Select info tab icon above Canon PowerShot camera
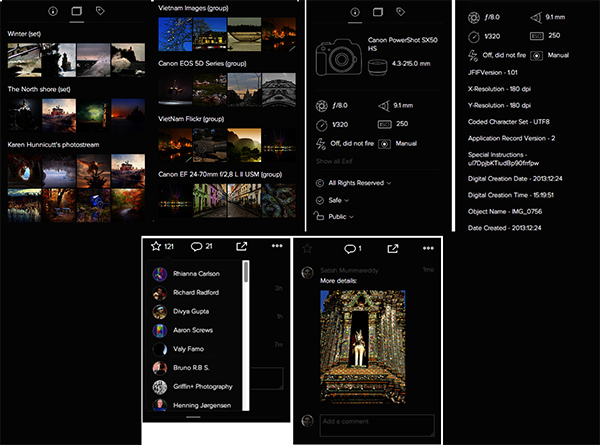Screen dimensions: 600x445 pos(355,12)
